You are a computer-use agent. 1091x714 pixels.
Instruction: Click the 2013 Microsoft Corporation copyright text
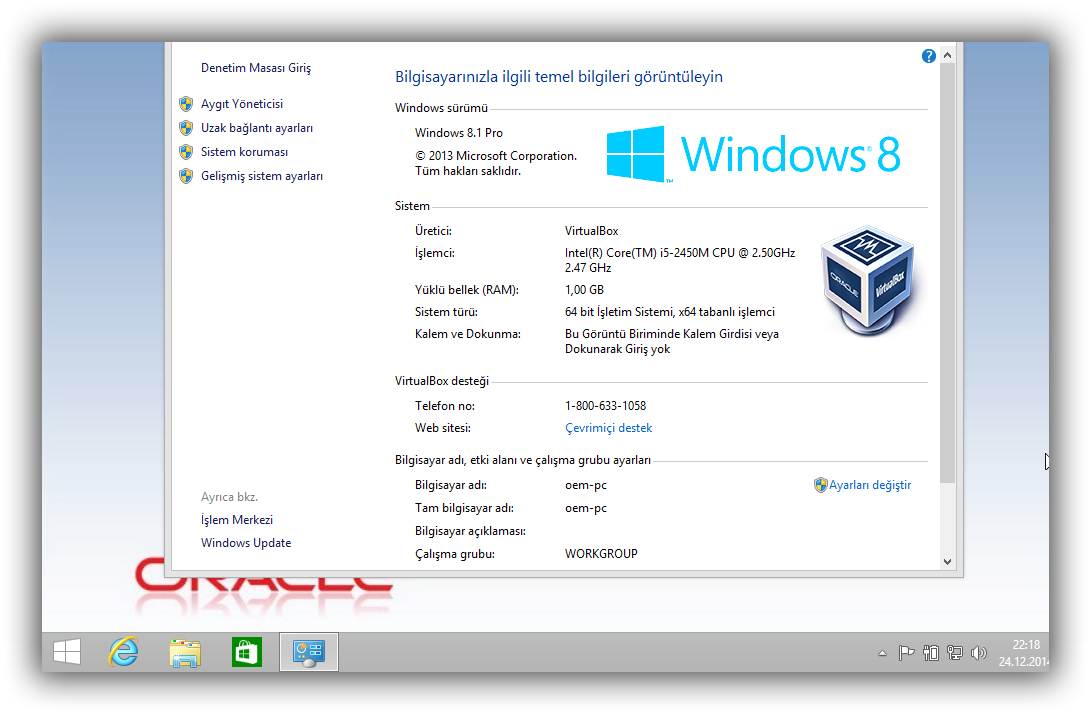click(x=496, y=164)
